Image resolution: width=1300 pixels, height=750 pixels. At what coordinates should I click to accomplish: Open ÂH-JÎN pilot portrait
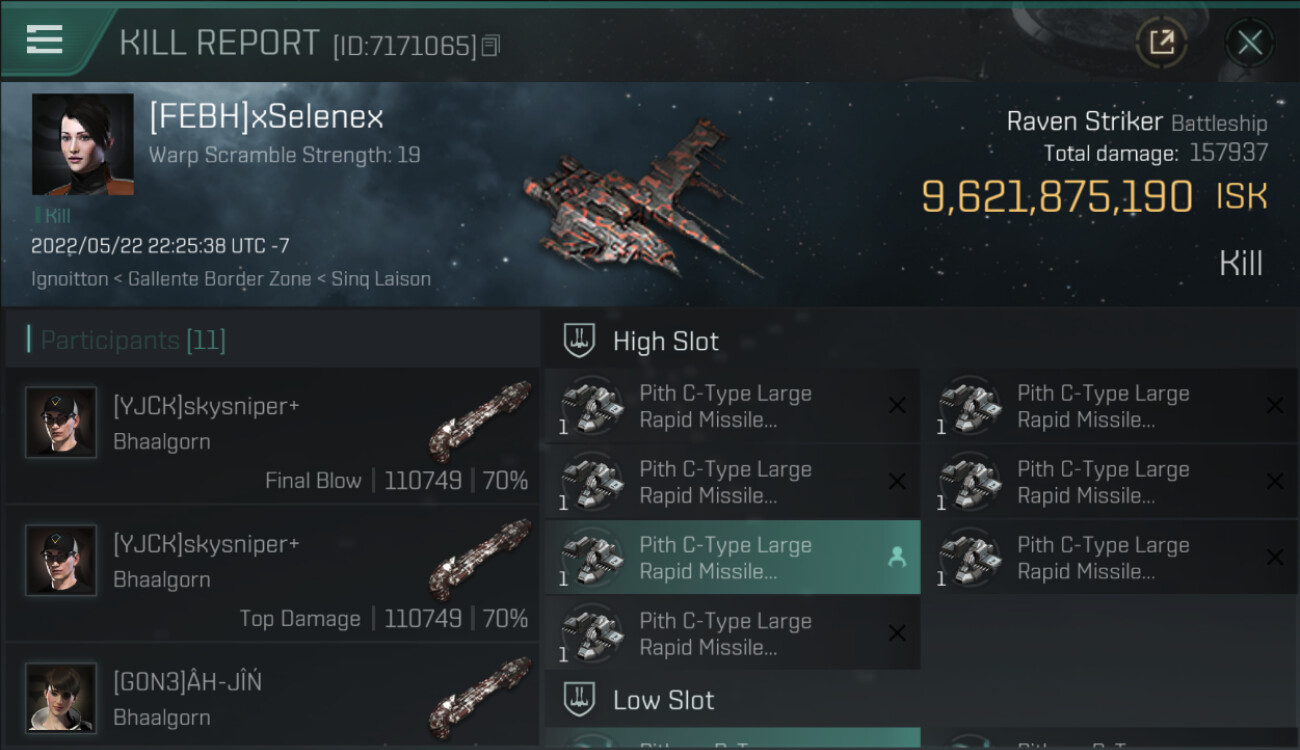(x=61, y=697)
